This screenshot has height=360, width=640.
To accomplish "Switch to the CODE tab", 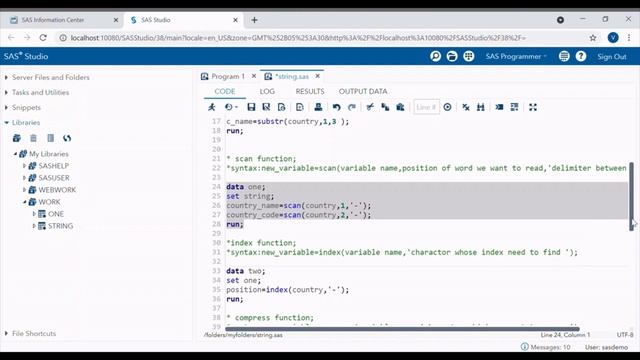I will tap(225, 91).
